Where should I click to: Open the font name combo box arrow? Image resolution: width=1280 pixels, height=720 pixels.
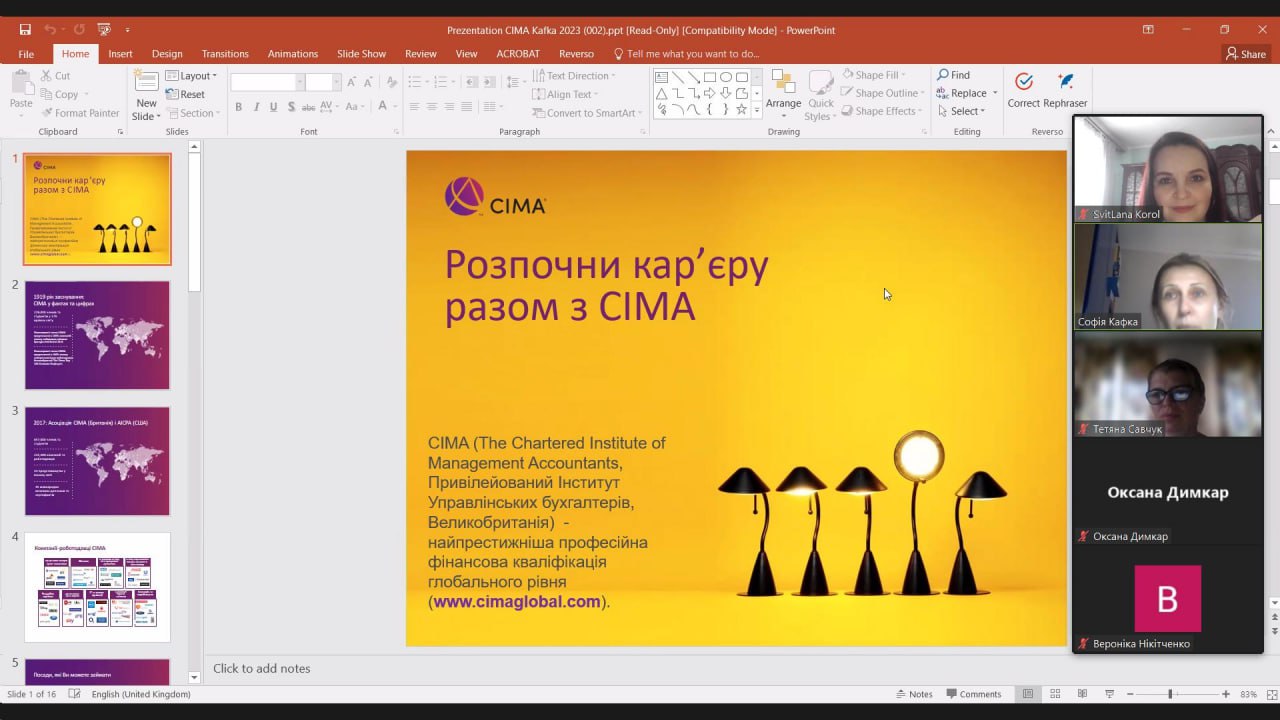click(x=300, y=82)
